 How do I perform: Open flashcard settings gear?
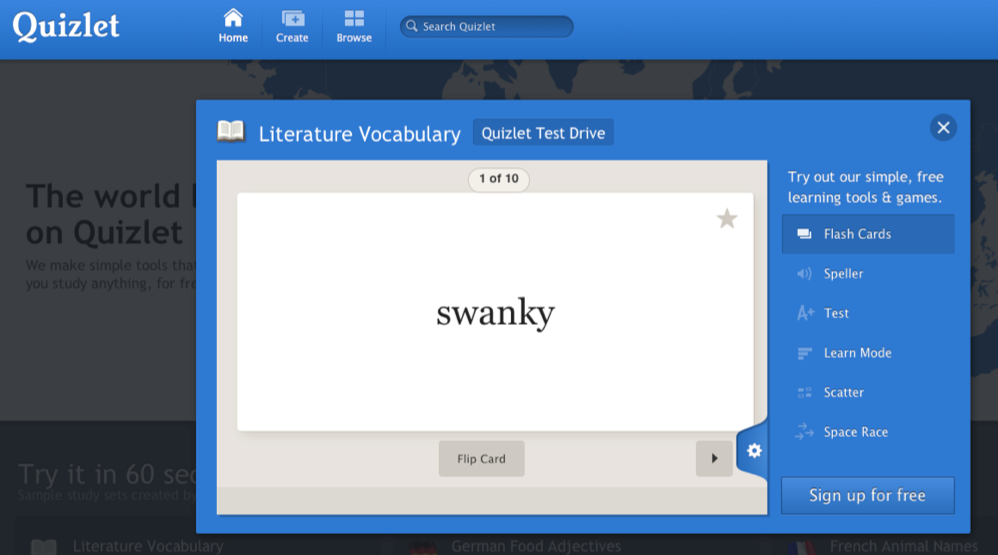point(754,451)
